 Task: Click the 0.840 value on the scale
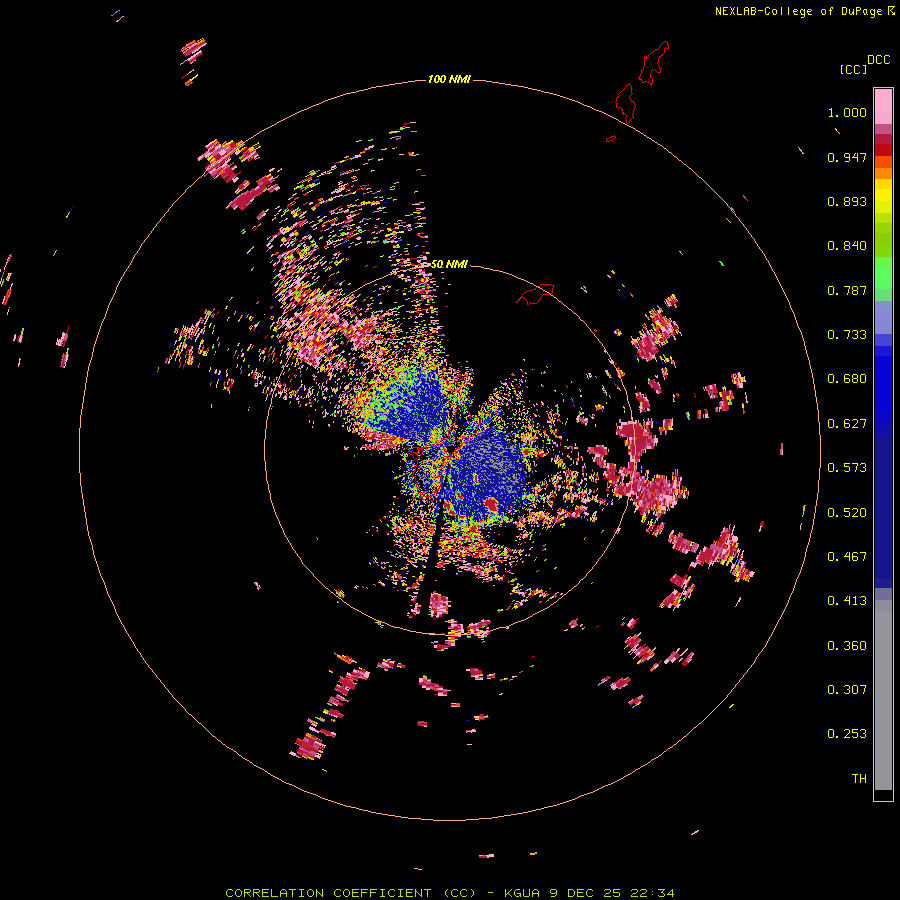pos(847,246)
